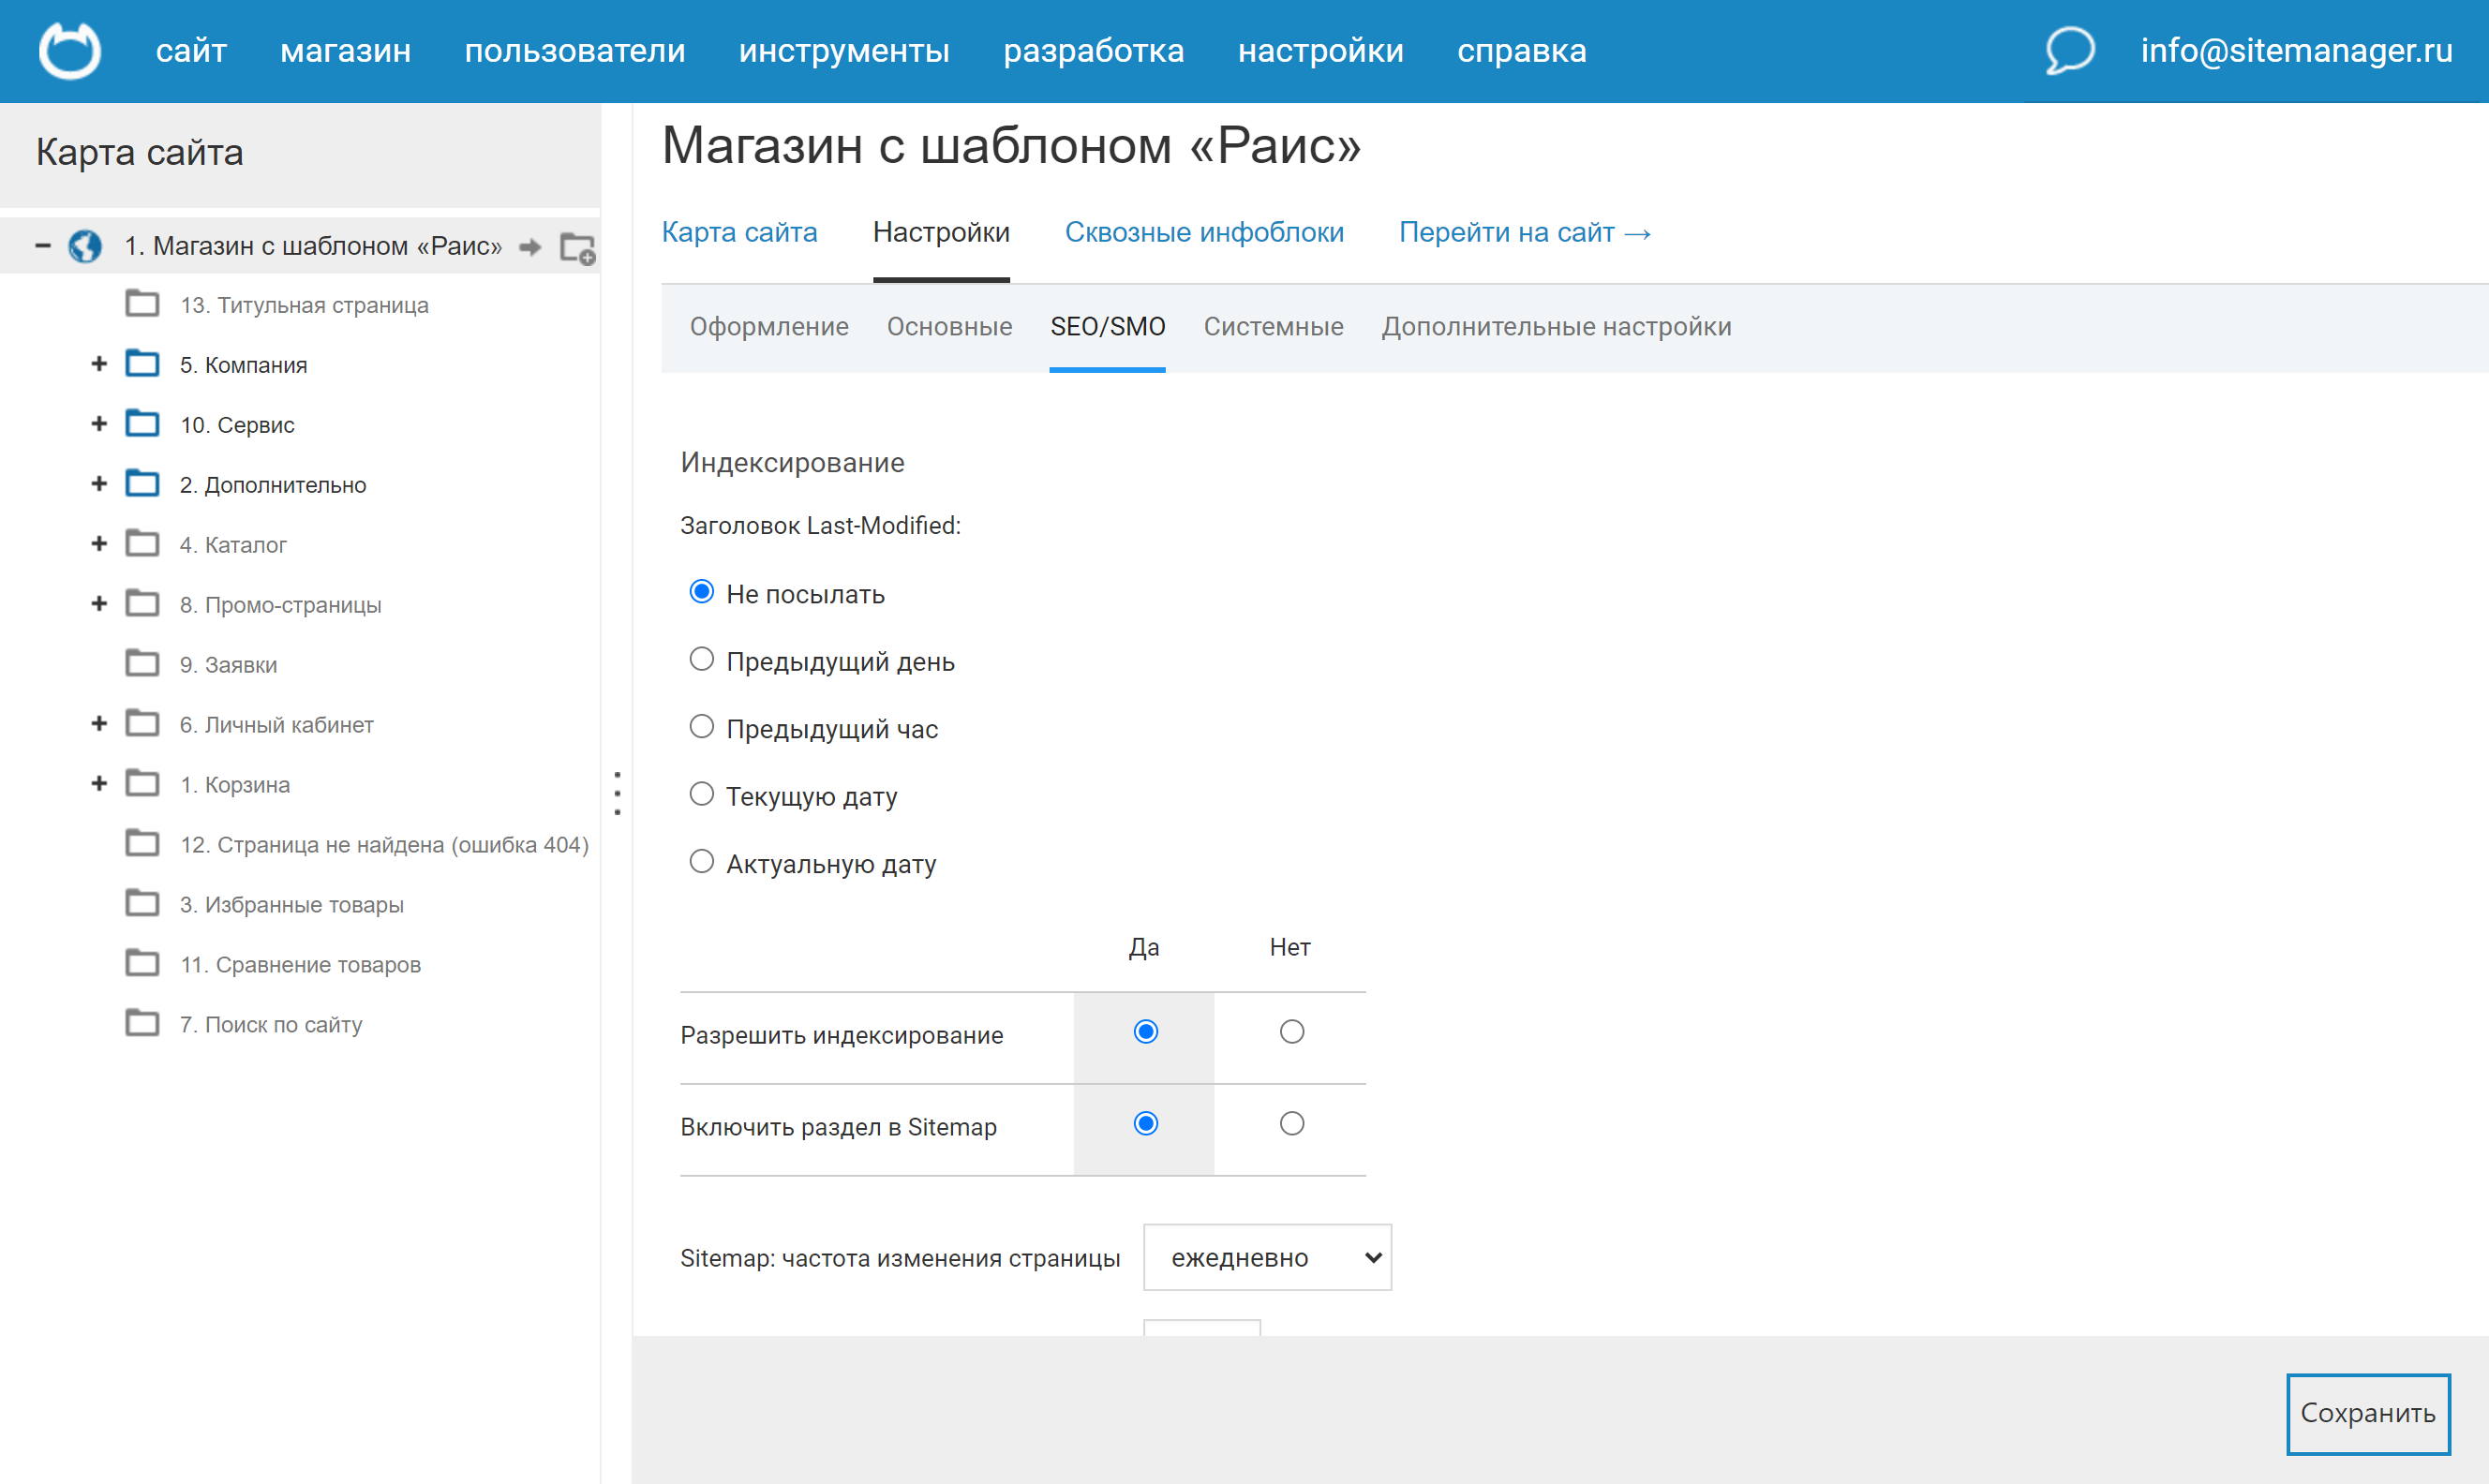Click the arrow icon next to «Магазин с шаблоном «Раис»»
This screenshot has height=1484, width=2489.
click(x=530, y=246)
